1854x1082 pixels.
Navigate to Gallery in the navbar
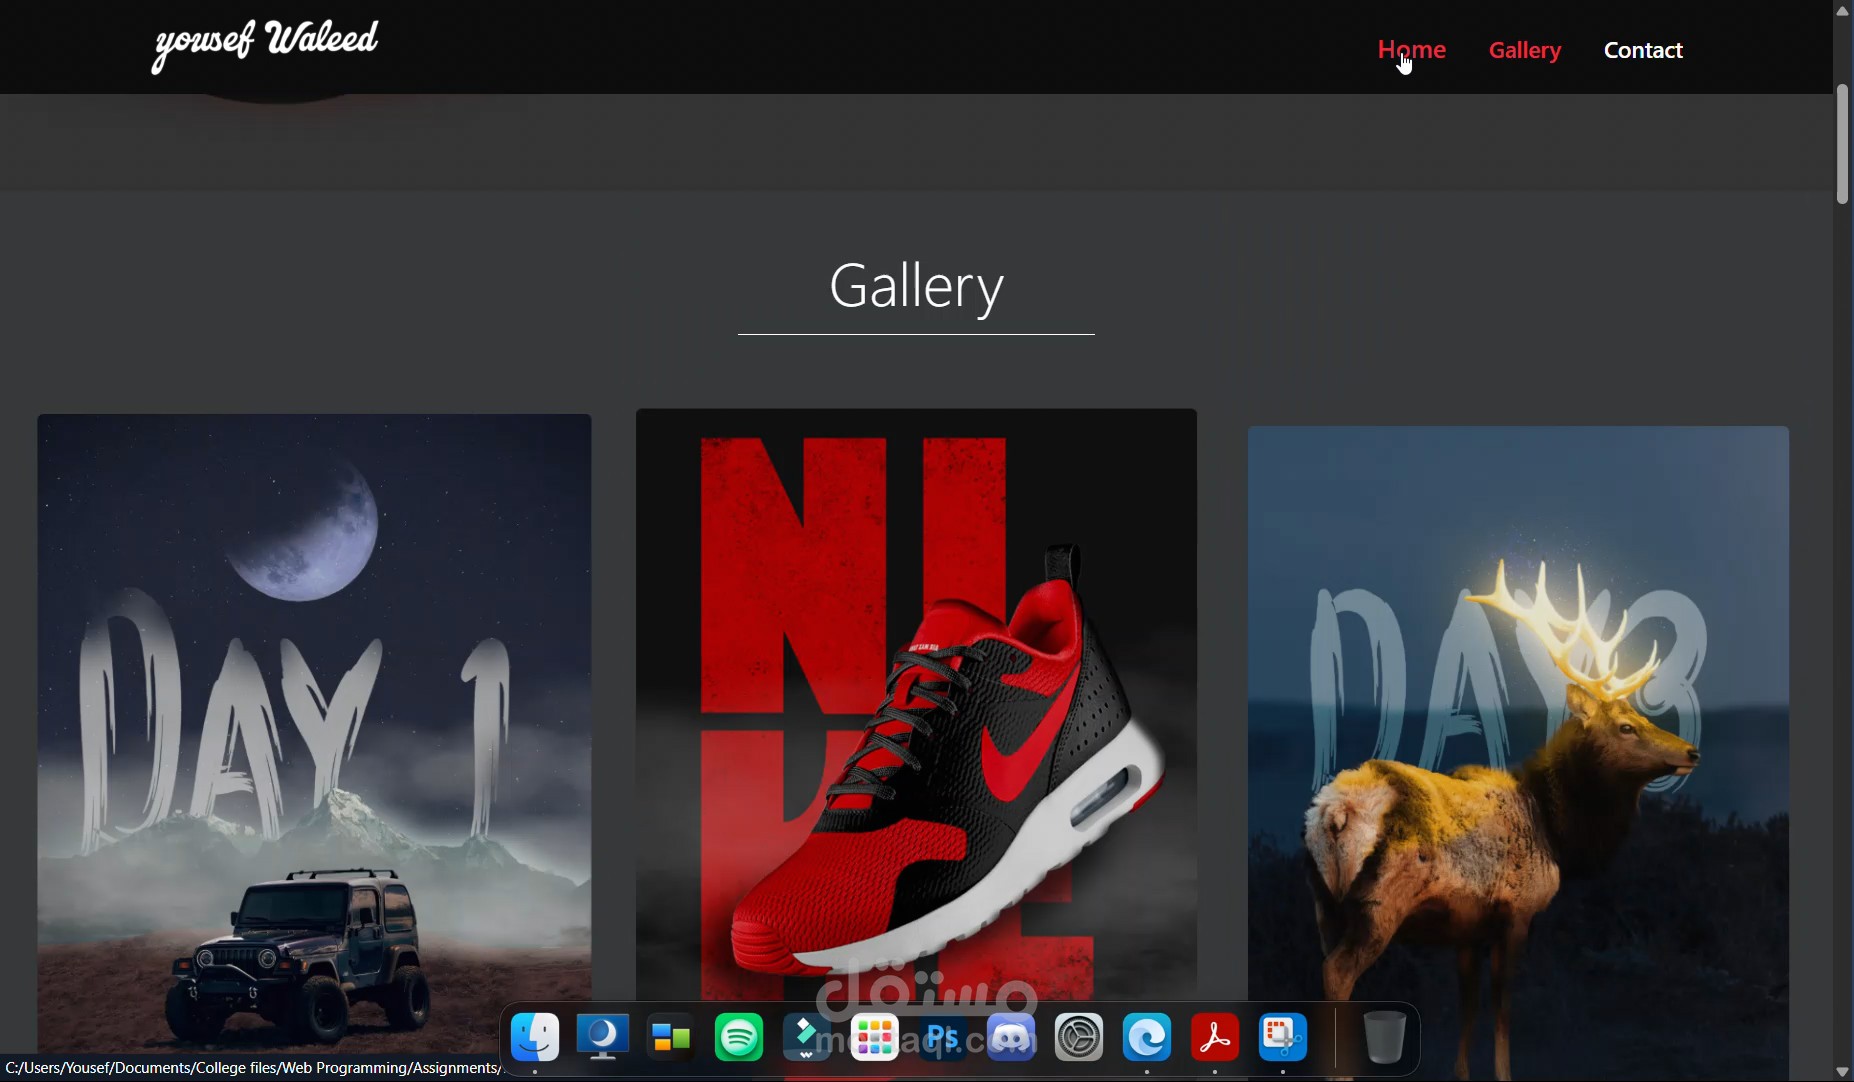coord(1525,50)
